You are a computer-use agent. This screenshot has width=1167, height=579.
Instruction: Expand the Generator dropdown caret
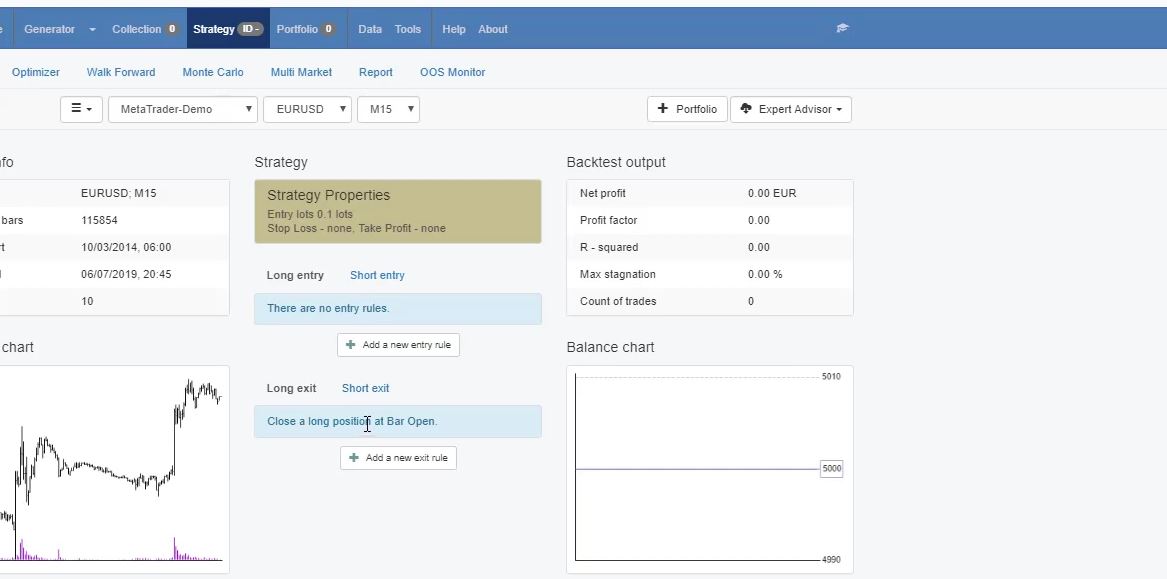point(92,30)
